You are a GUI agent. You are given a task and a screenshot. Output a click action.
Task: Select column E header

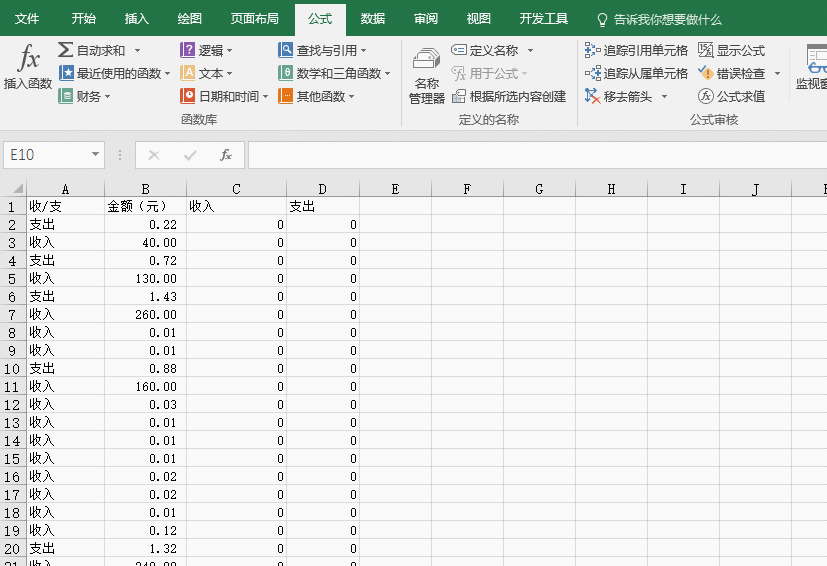coord(396,189)
